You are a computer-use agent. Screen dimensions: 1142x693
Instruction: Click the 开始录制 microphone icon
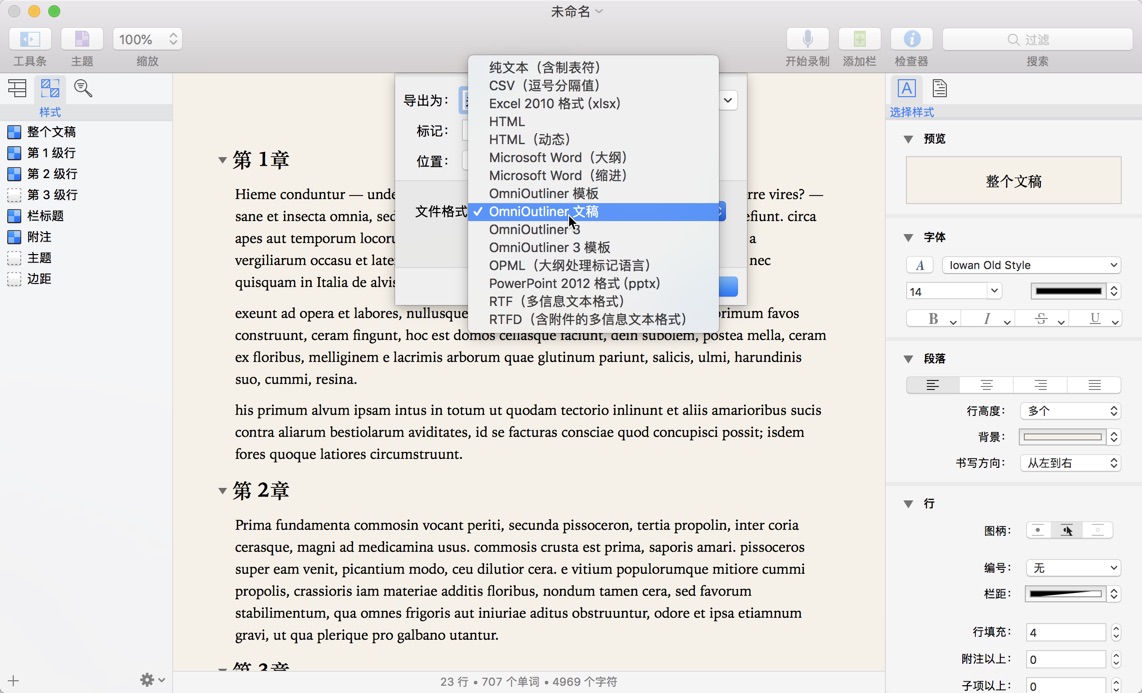click(807, 39)
